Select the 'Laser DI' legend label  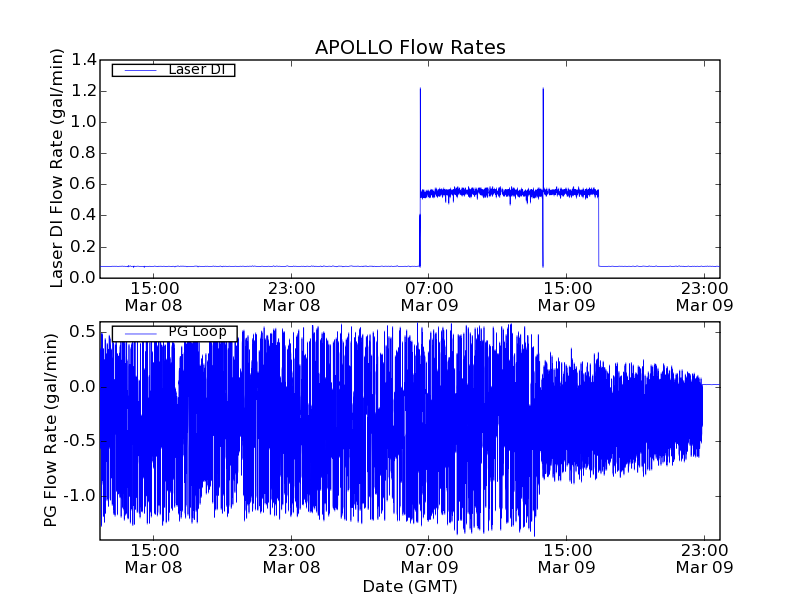coord(197,69)
